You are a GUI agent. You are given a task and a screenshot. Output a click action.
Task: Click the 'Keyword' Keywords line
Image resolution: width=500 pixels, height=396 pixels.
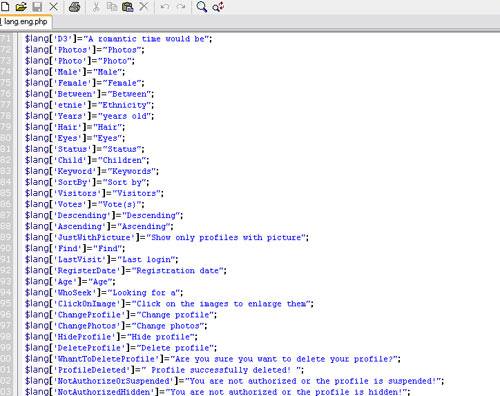point(92,171)
